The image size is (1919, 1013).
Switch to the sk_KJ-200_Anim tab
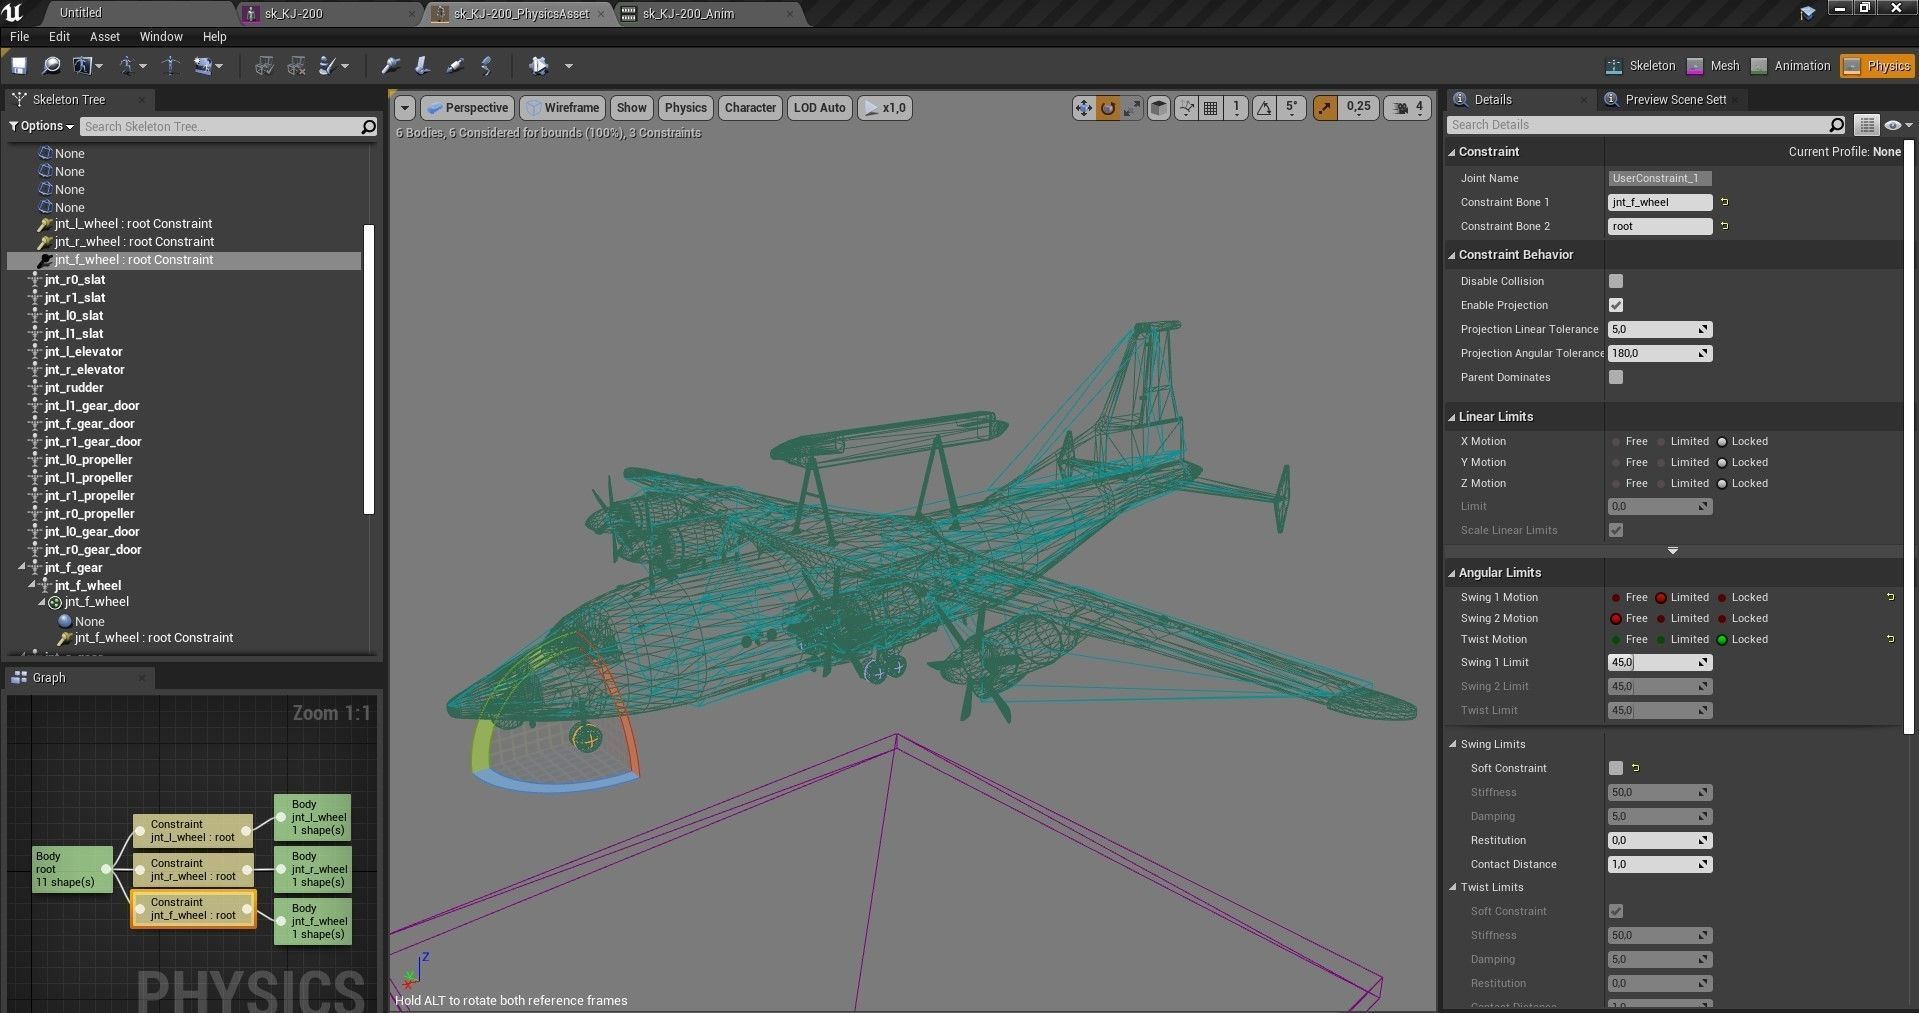click(688, 14)
